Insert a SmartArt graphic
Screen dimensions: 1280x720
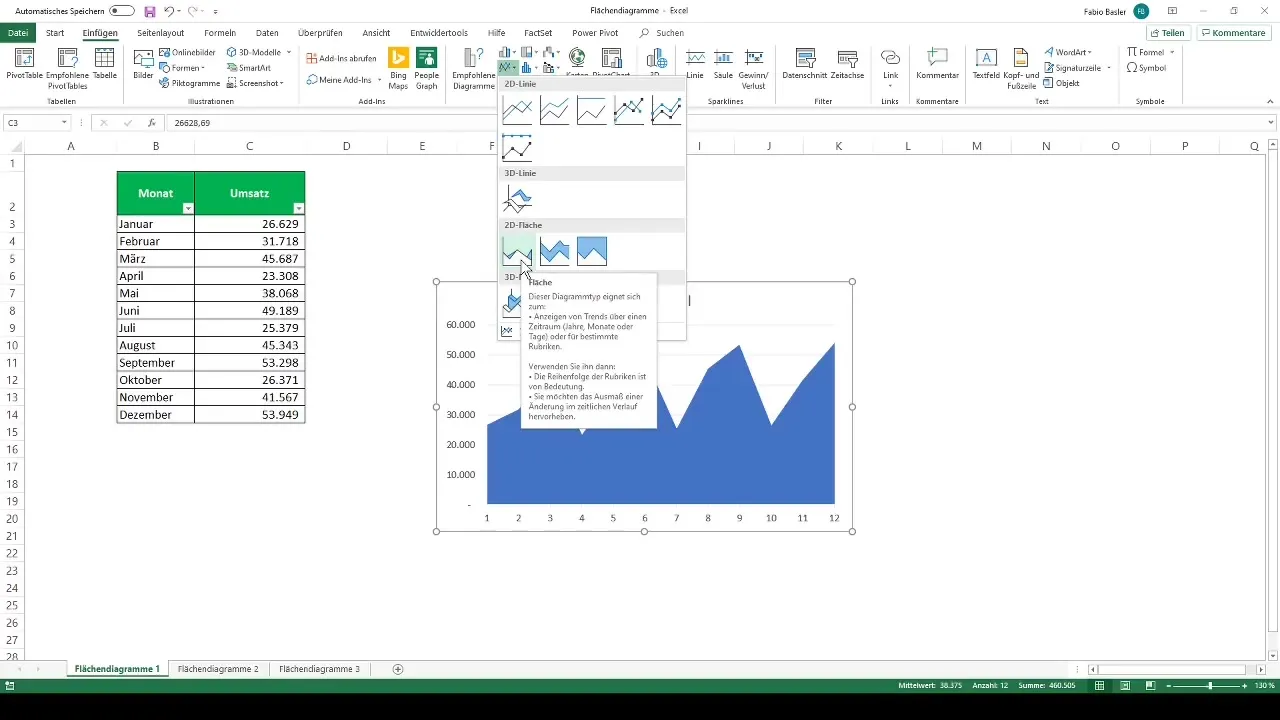pos(249,67)
